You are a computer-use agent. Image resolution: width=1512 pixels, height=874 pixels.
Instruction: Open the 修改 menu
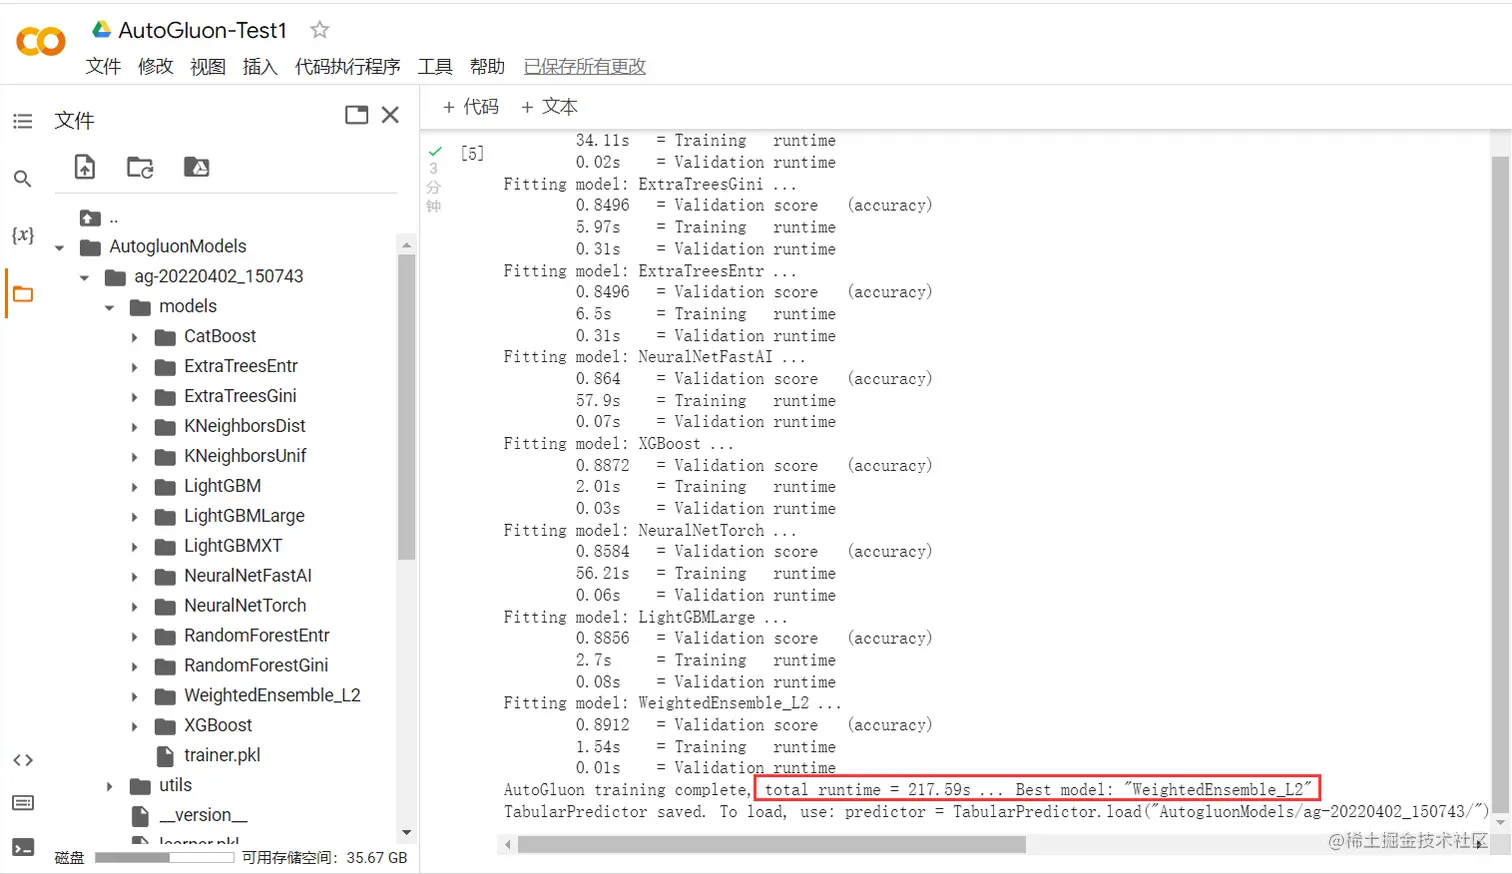tap(155, 66)
